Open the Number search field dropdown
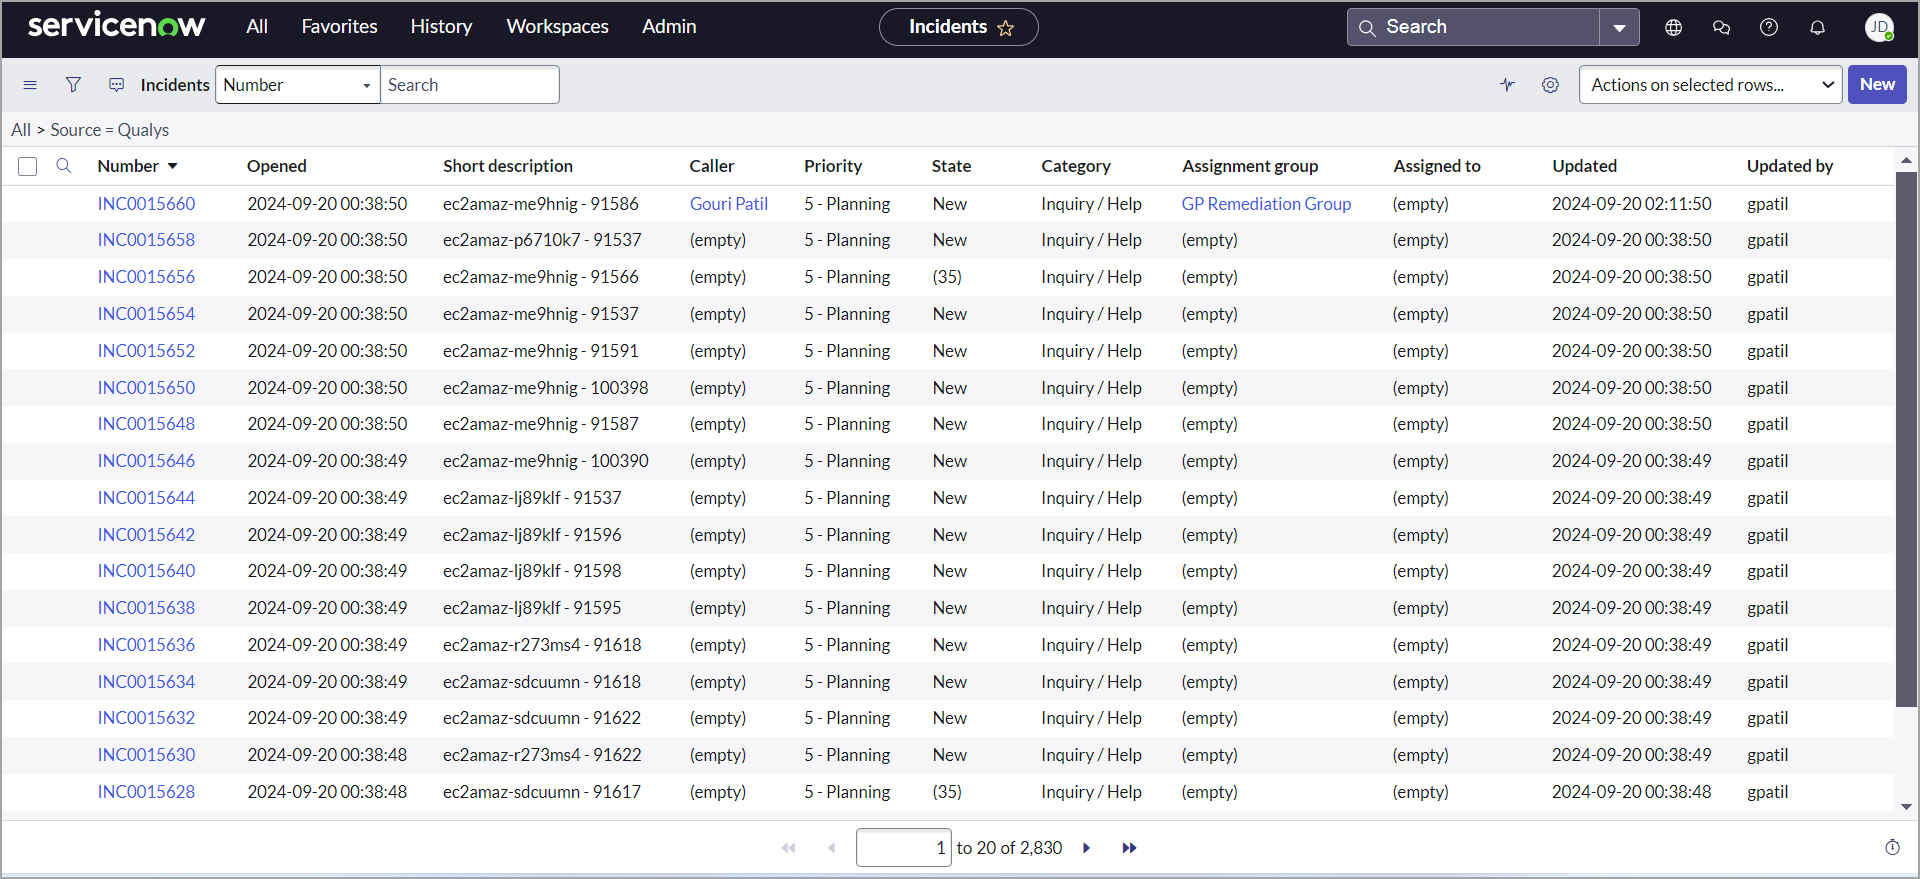Viewport: 1920px width, 879px height. pos(297,85)
